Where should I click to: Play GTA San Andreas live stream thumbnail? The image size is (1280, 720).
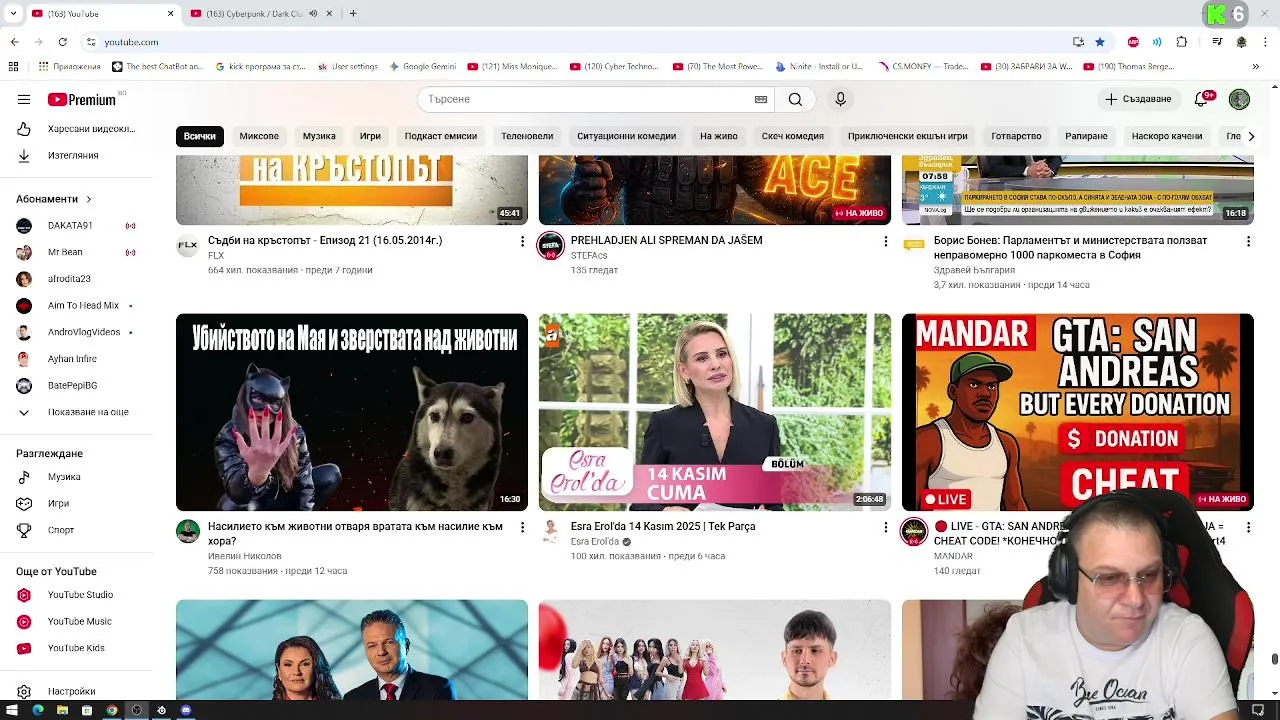[1078, 412]
